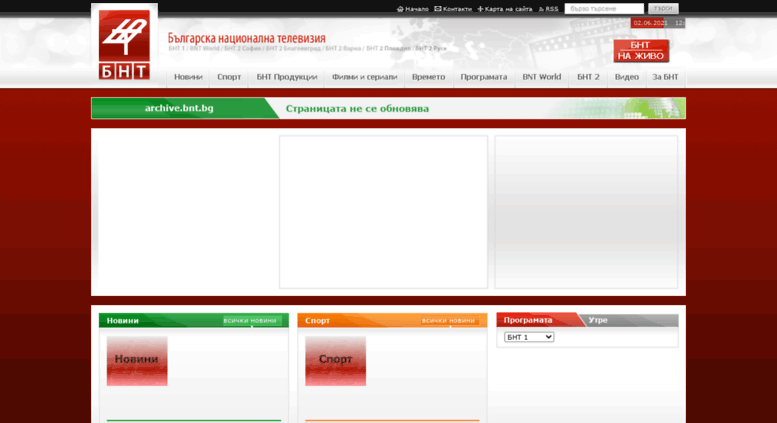Click the Контакти text link
The image size is (777, 423).
click(457, 9)
